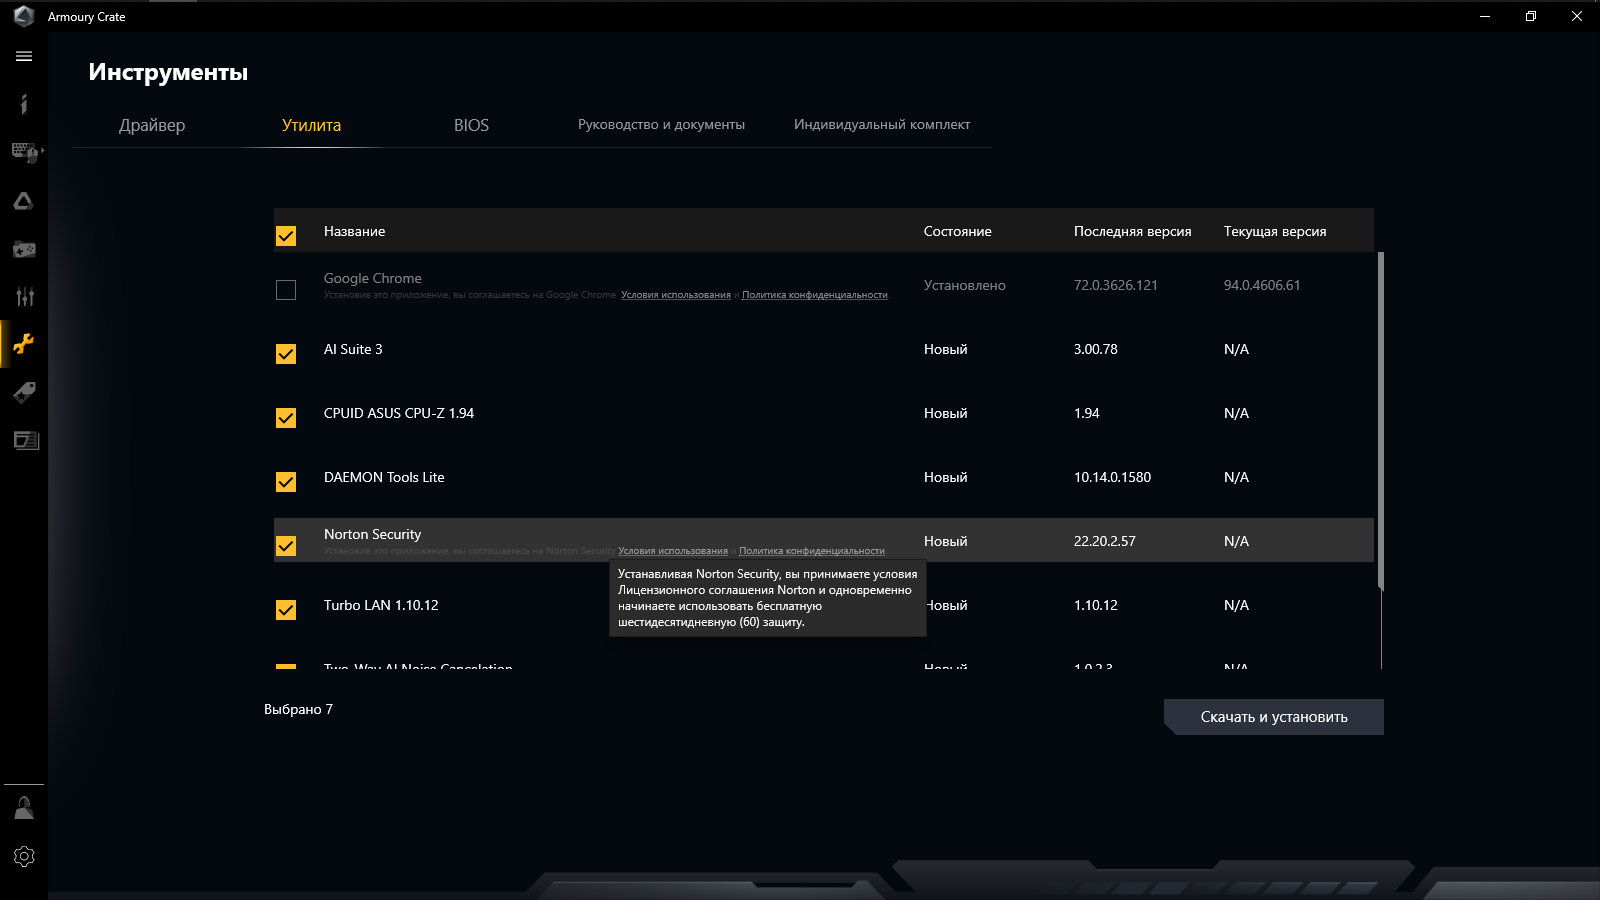Image resolution: width=1600 pixels, height=900 pixels.
Task: Open Armoury Crate settings gear
Action: [x=24, y=856]
